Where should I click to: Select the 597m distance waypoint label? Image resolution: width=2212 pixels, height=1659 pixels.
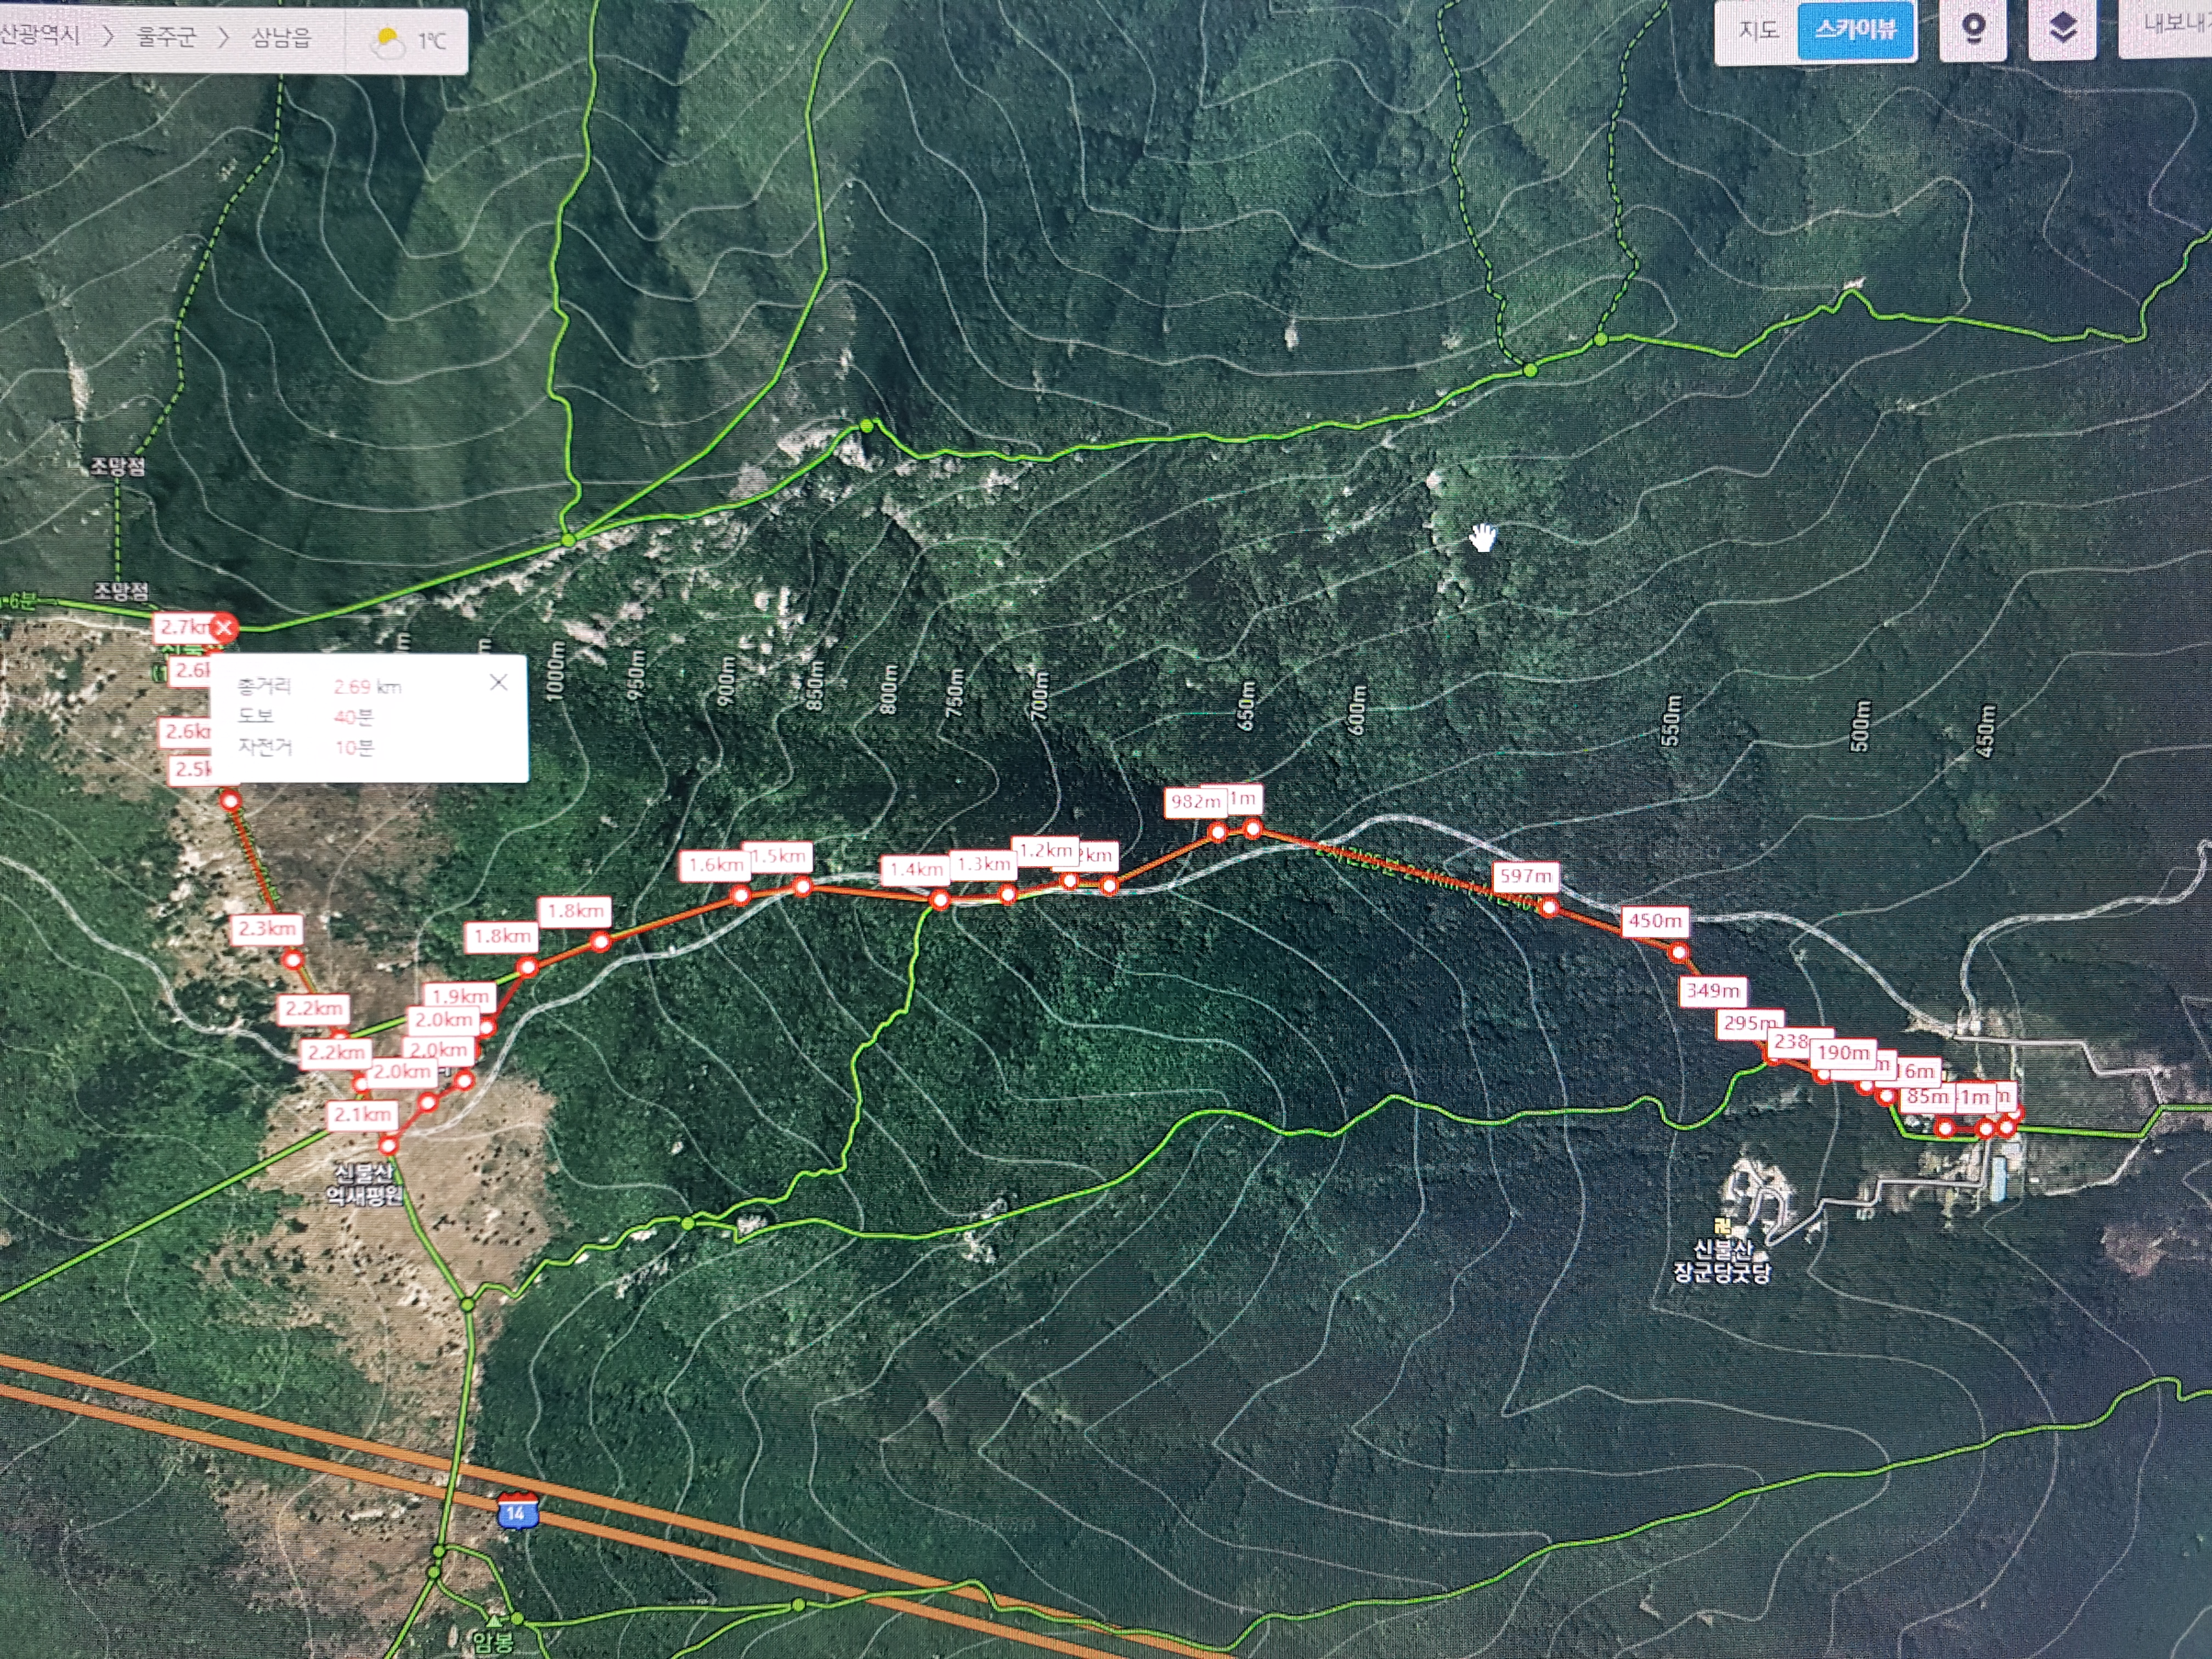pyautogui.click(x=1525, y=876)
